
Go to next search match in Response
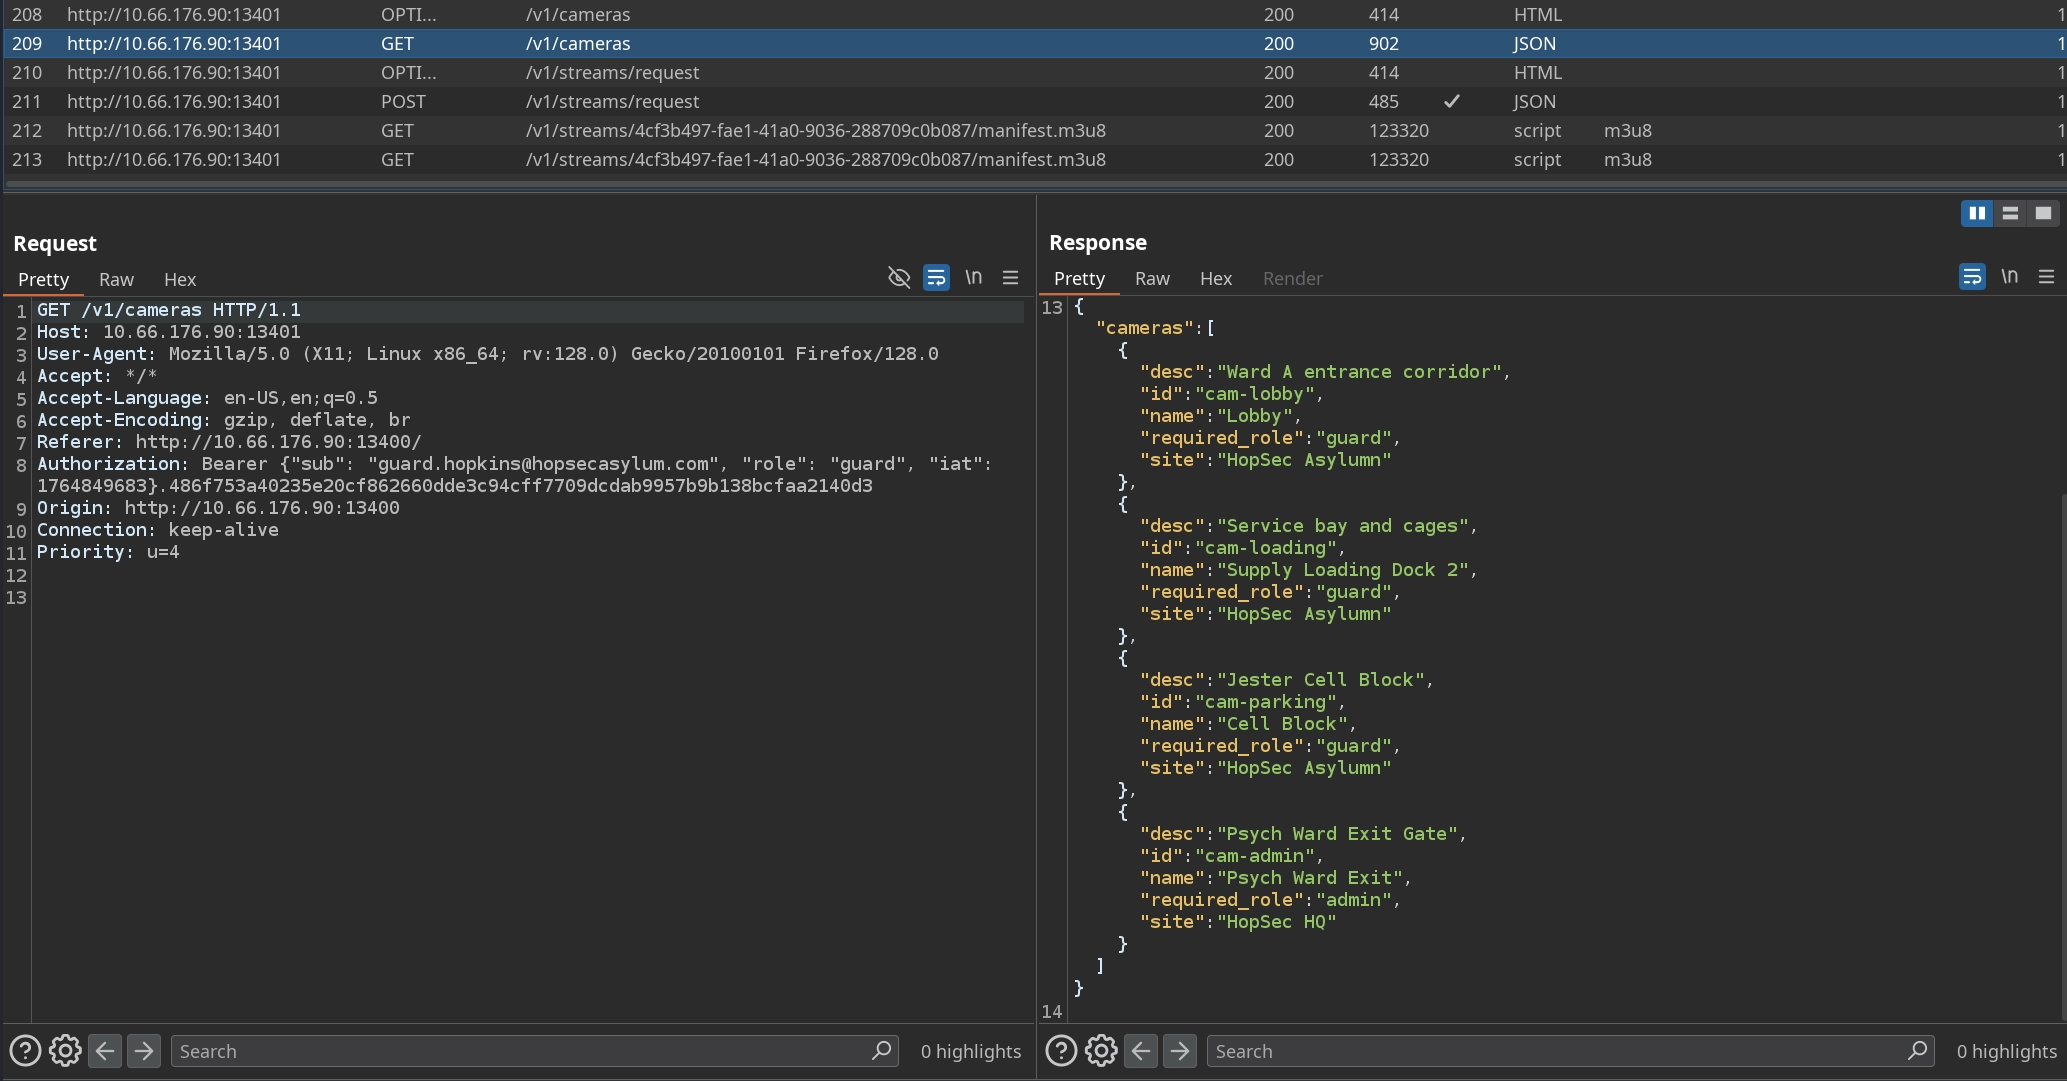coord(1180,1051)
